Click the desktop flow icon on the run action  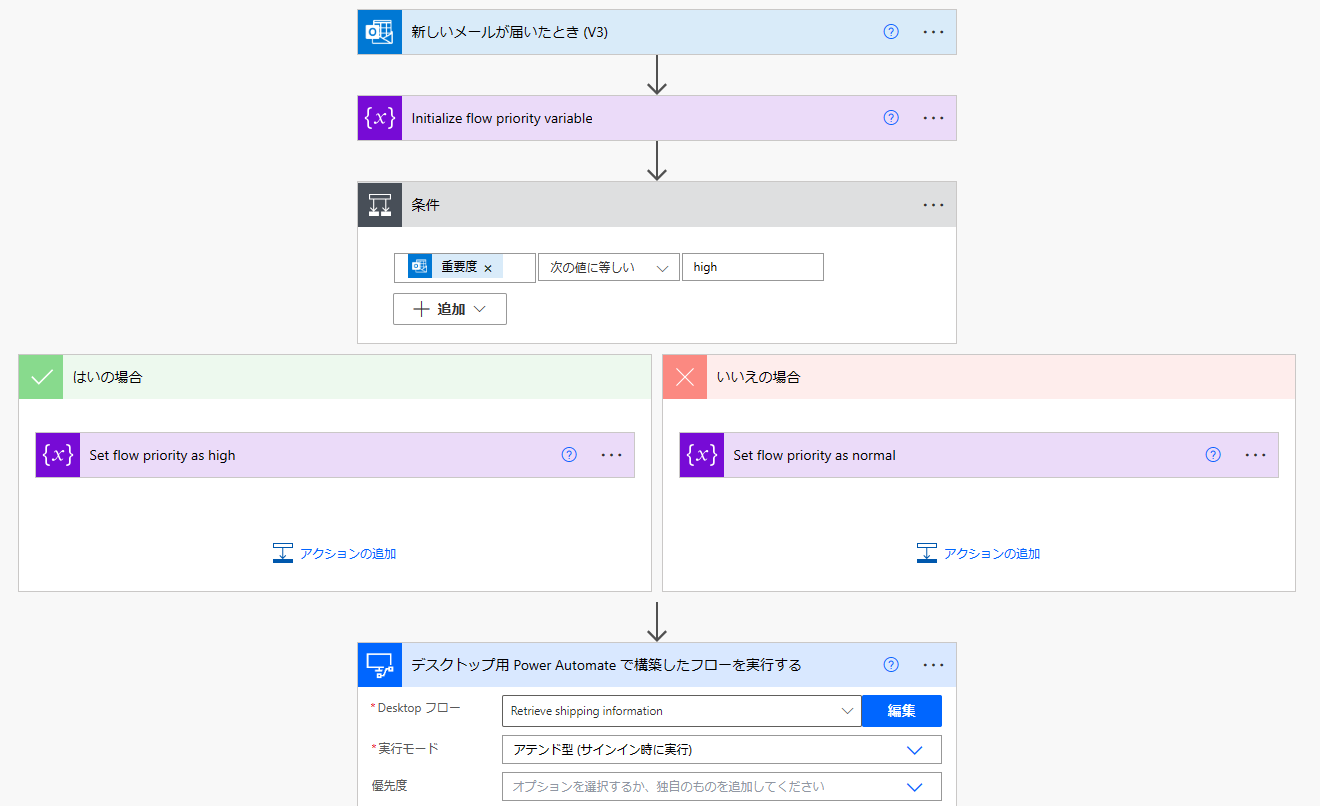click(x=380, y=665)
